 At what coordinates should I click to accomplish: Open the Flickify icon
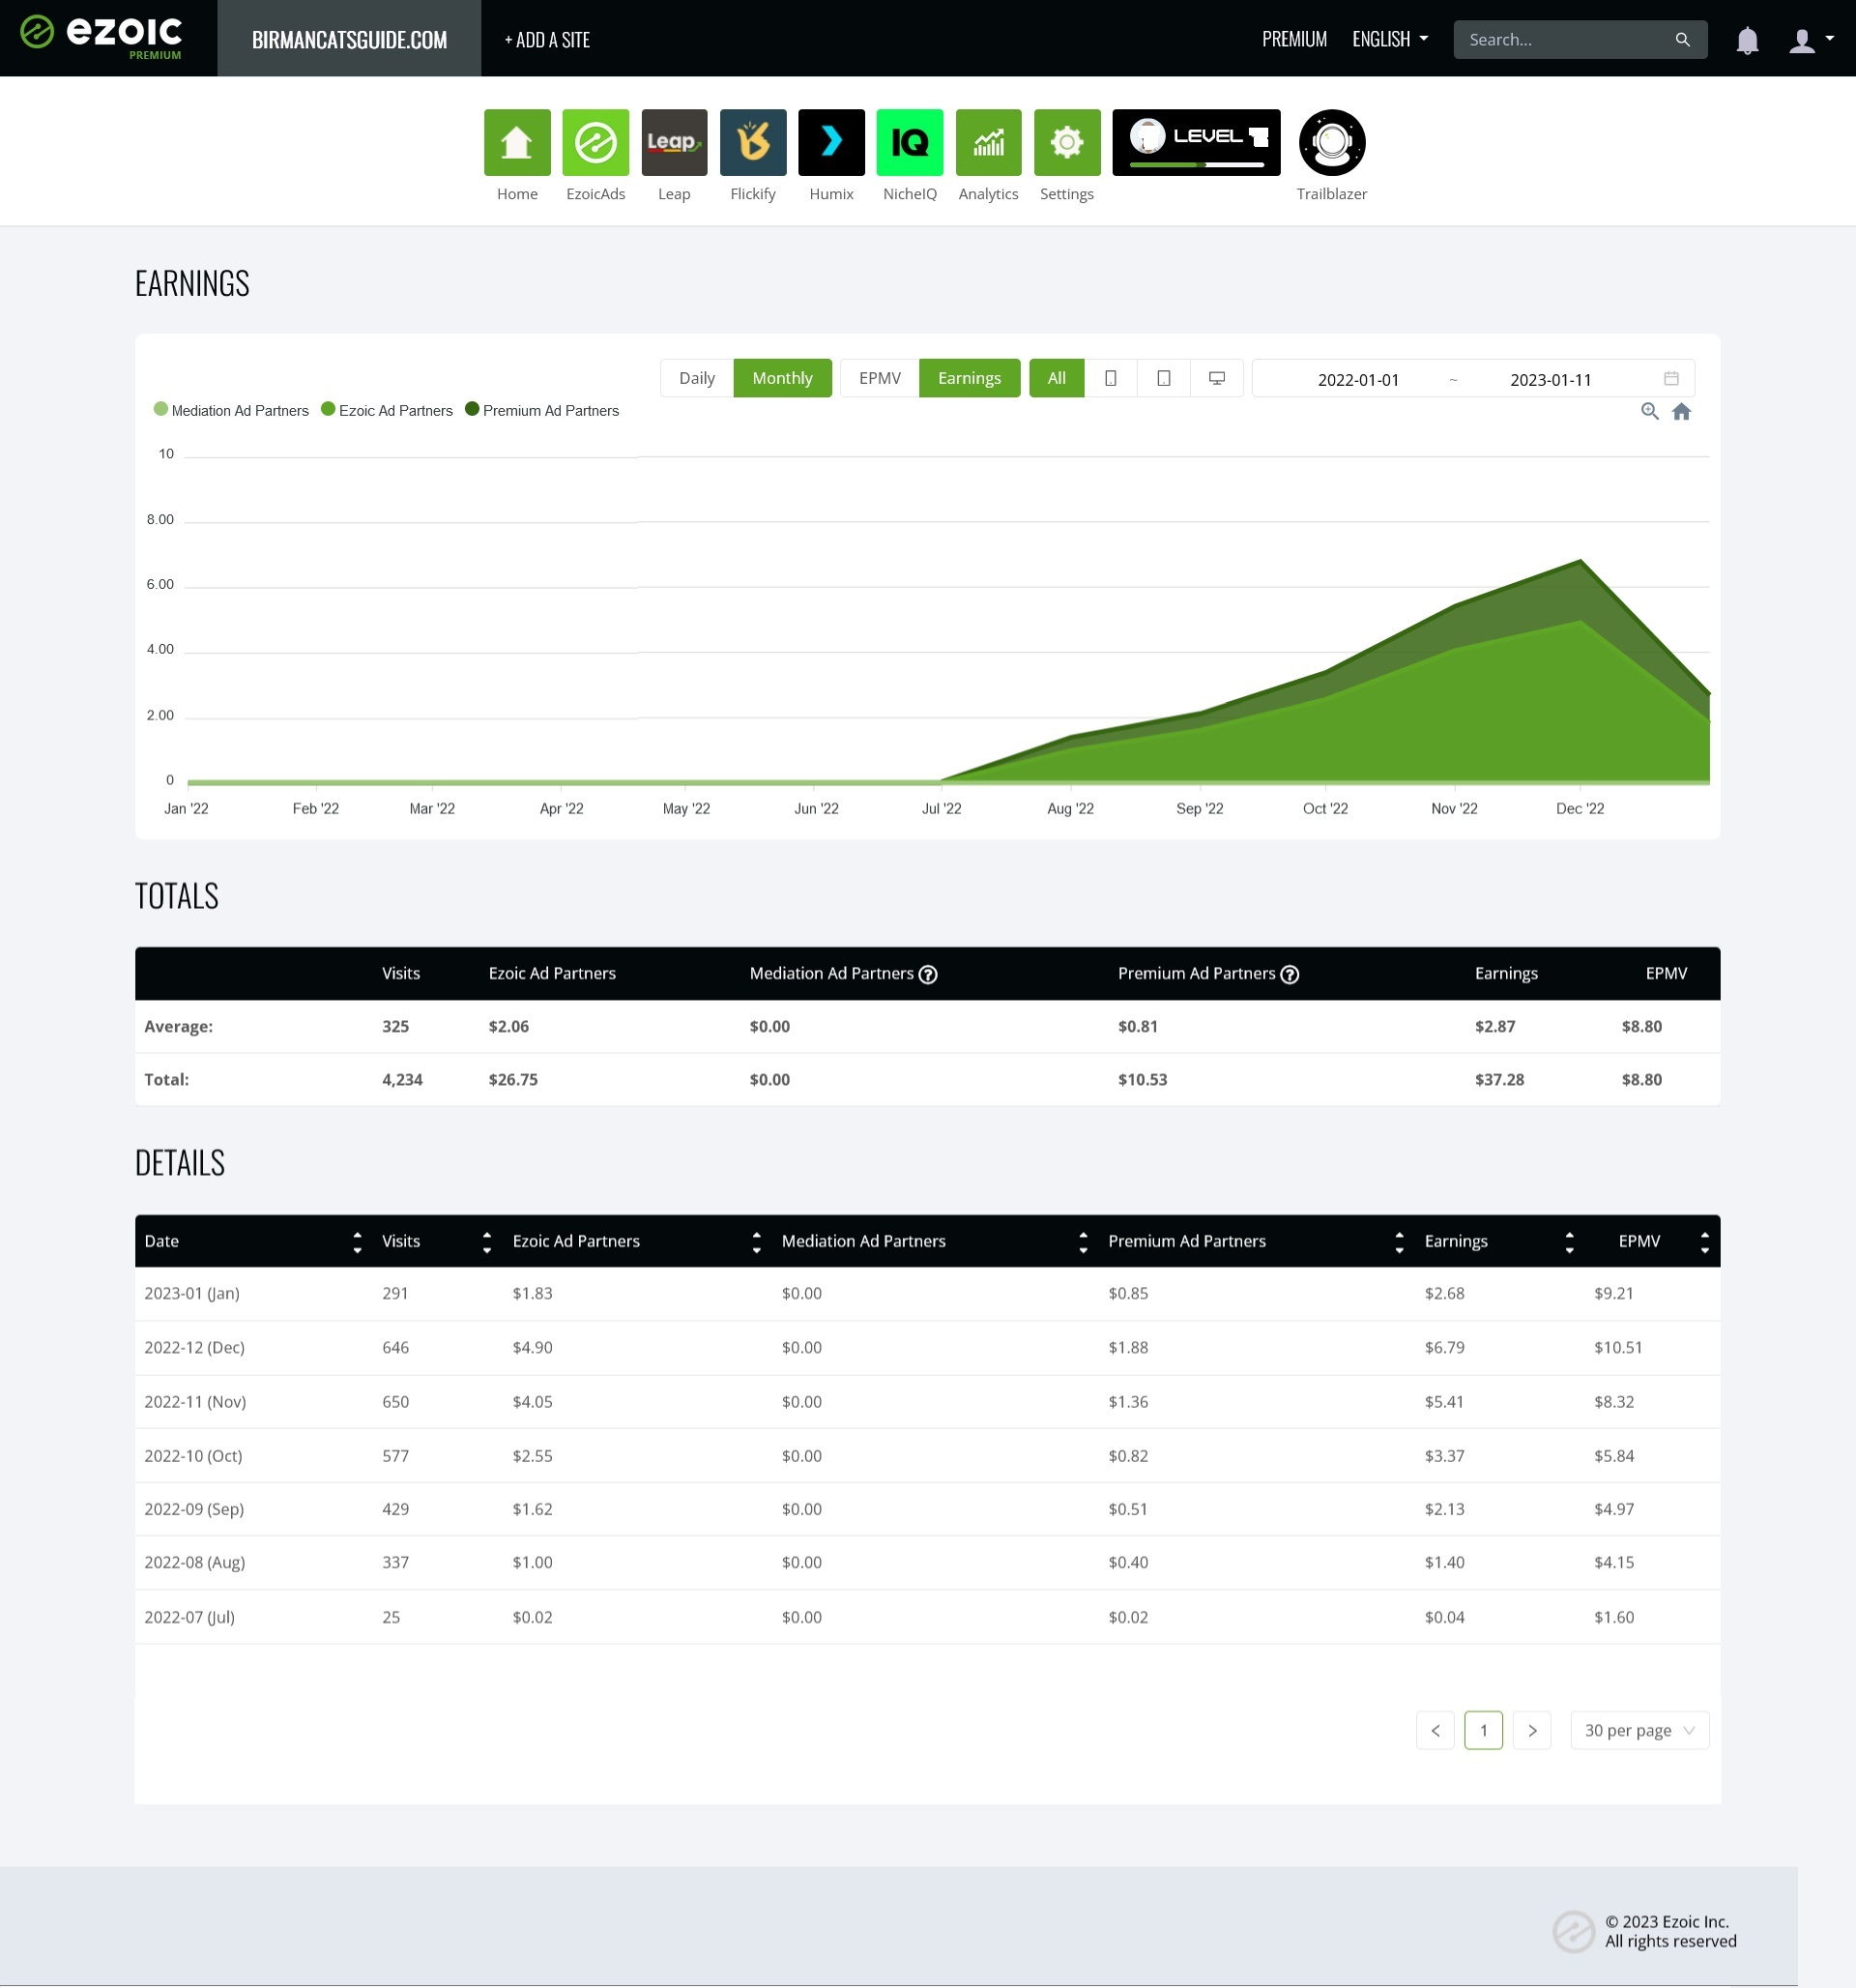(753, 142)
